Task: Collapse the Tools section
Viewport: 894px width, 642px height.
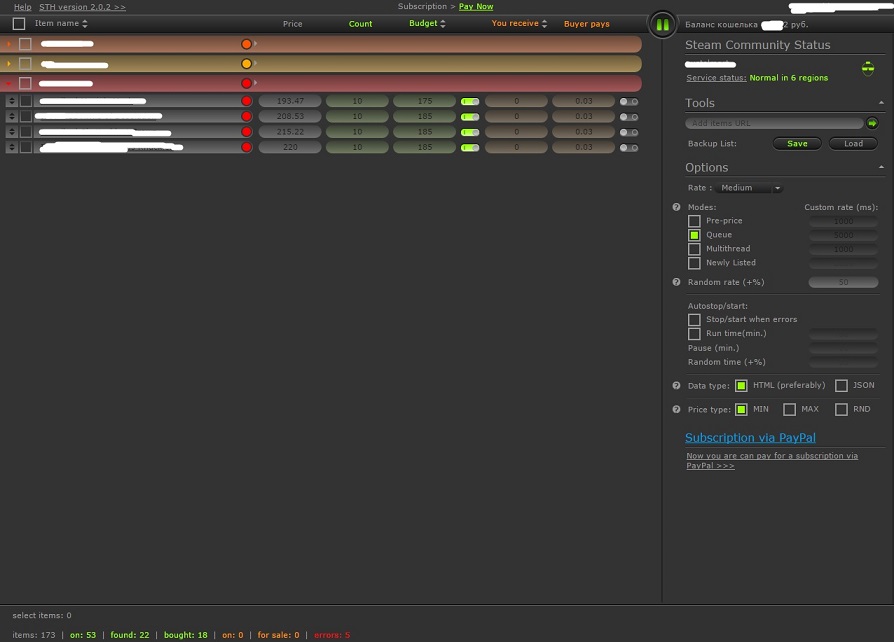Action: point(881,103)
